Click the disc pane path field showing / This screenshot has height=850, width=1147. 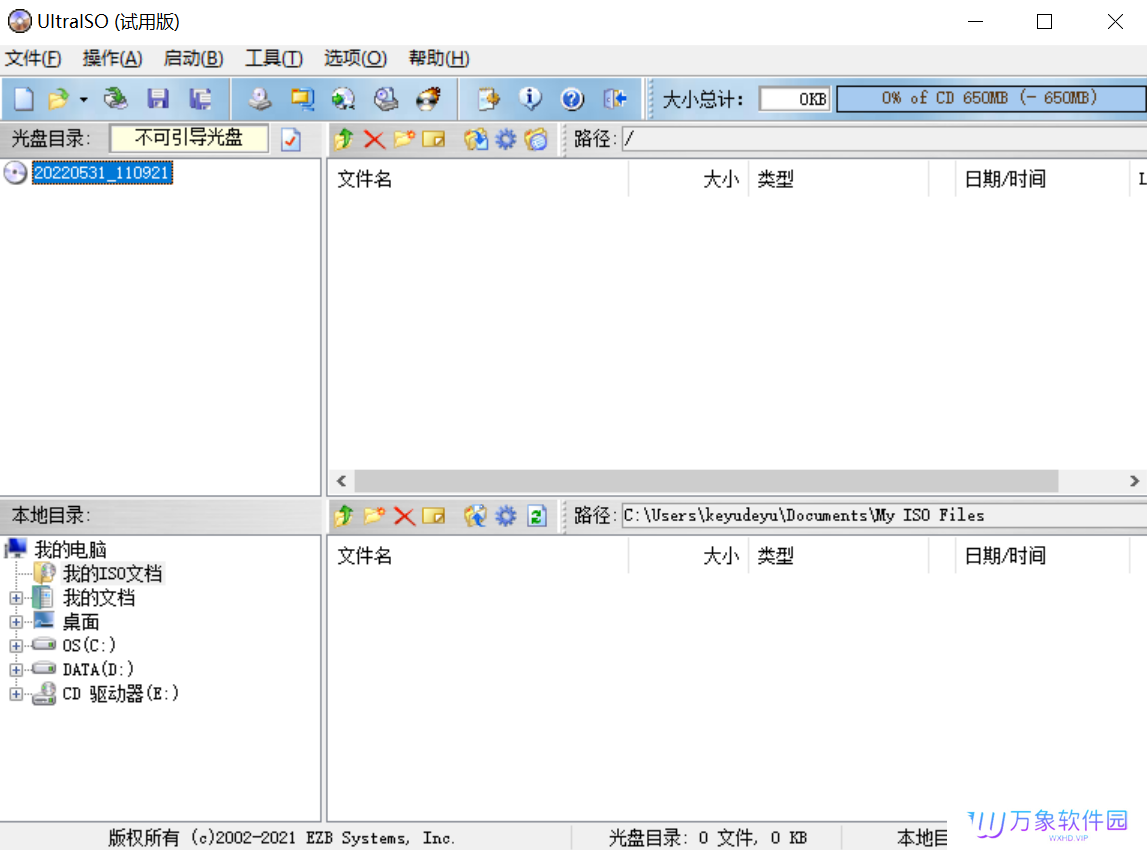[x=884, y=139]
